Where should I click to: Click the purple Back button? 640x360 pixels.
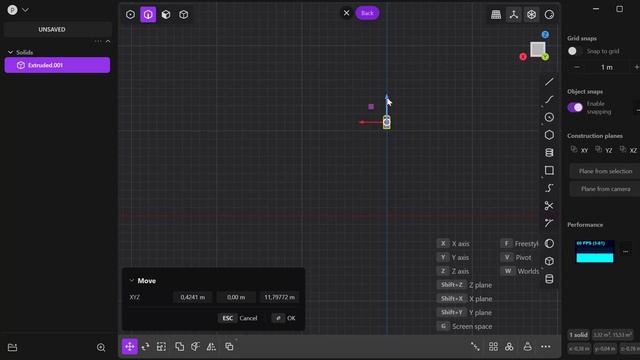[x=367, y=13]
